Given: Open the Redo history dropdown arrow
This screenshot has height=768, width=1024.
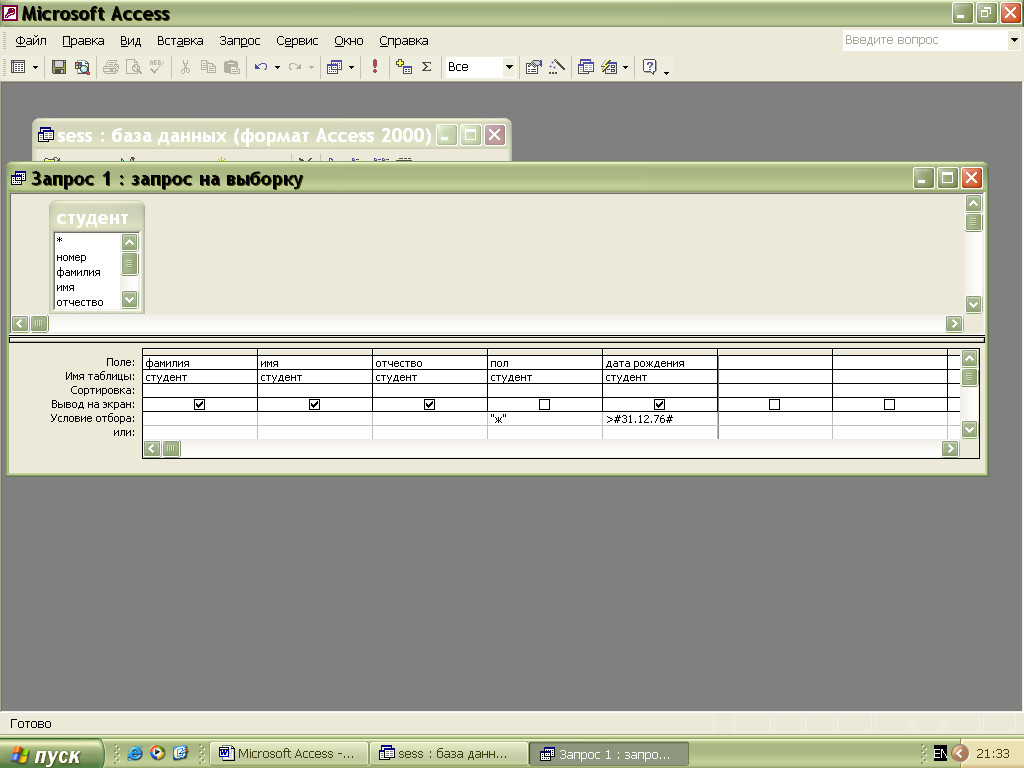Looking at the screenshot, I should (312, 67).
